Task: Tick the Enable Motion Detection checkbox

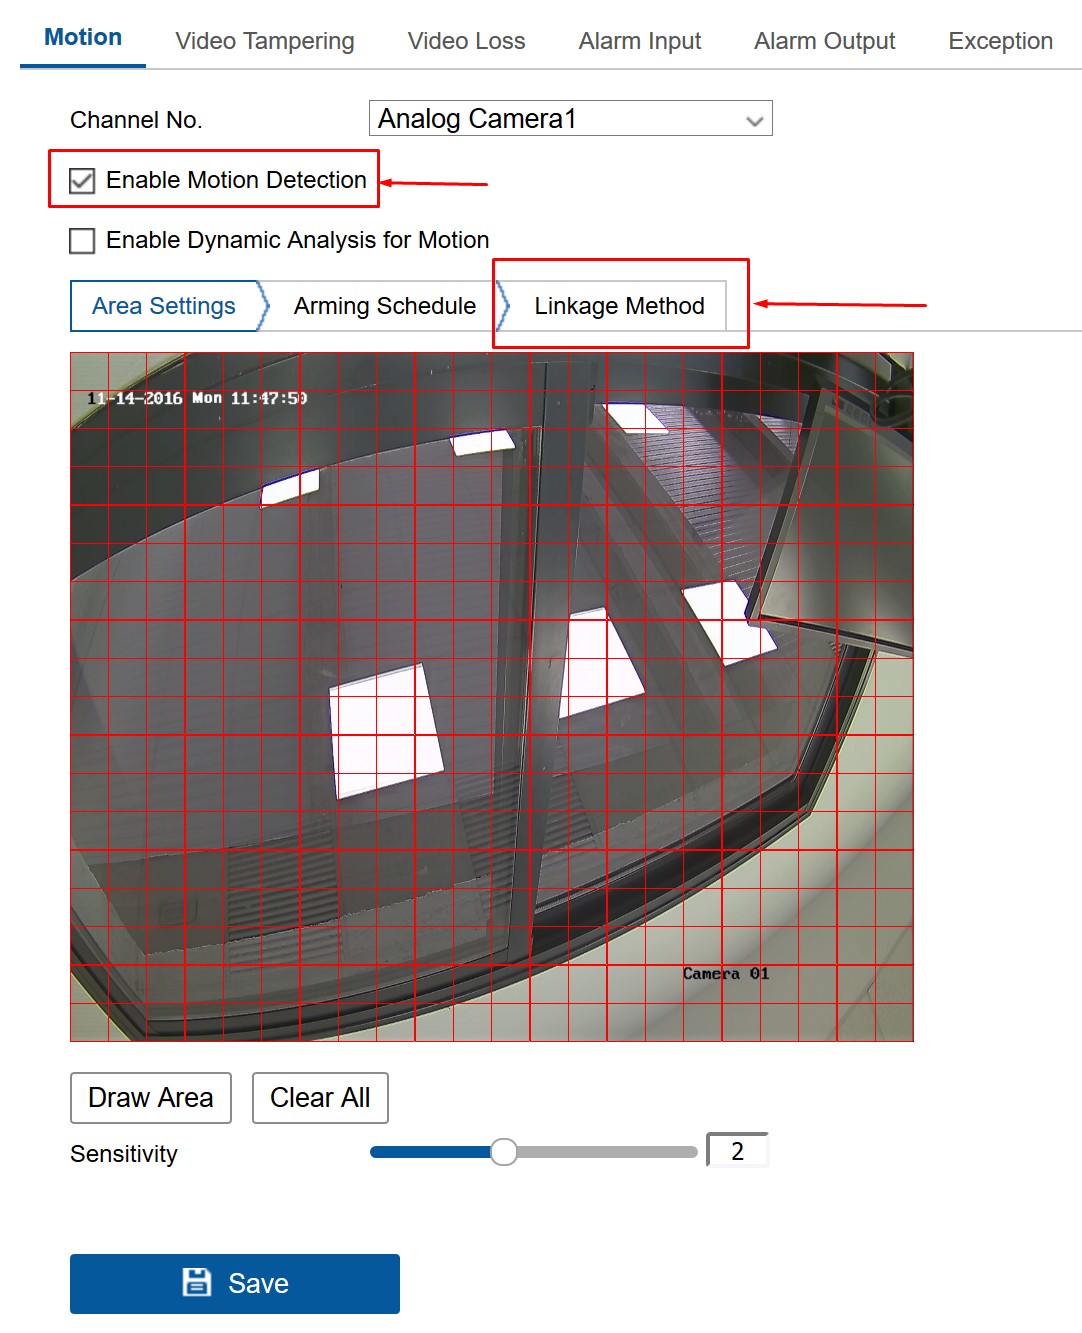Action: (82, 181)
